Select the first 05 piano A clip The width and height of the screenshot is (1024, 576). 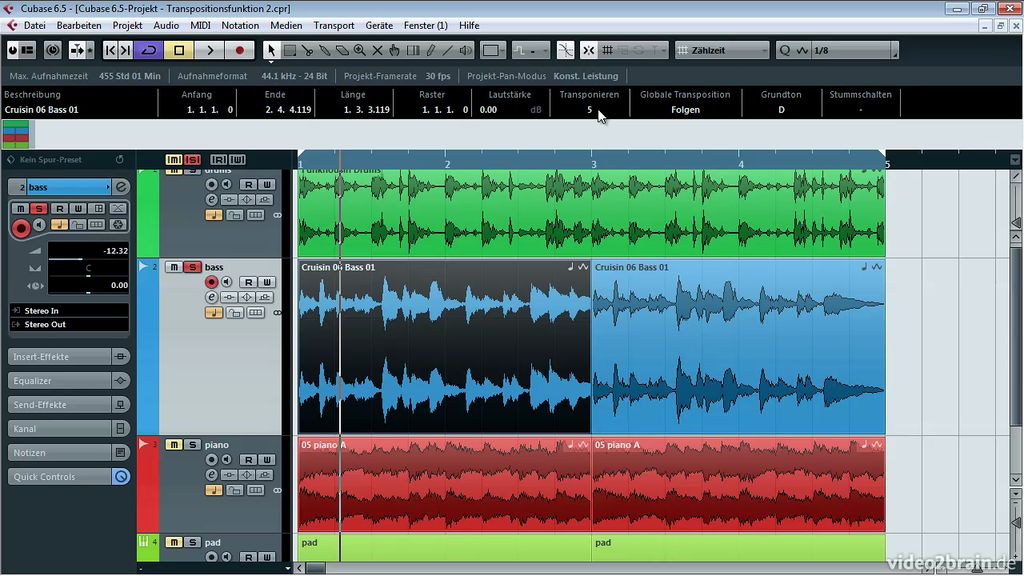click(444, 485)
